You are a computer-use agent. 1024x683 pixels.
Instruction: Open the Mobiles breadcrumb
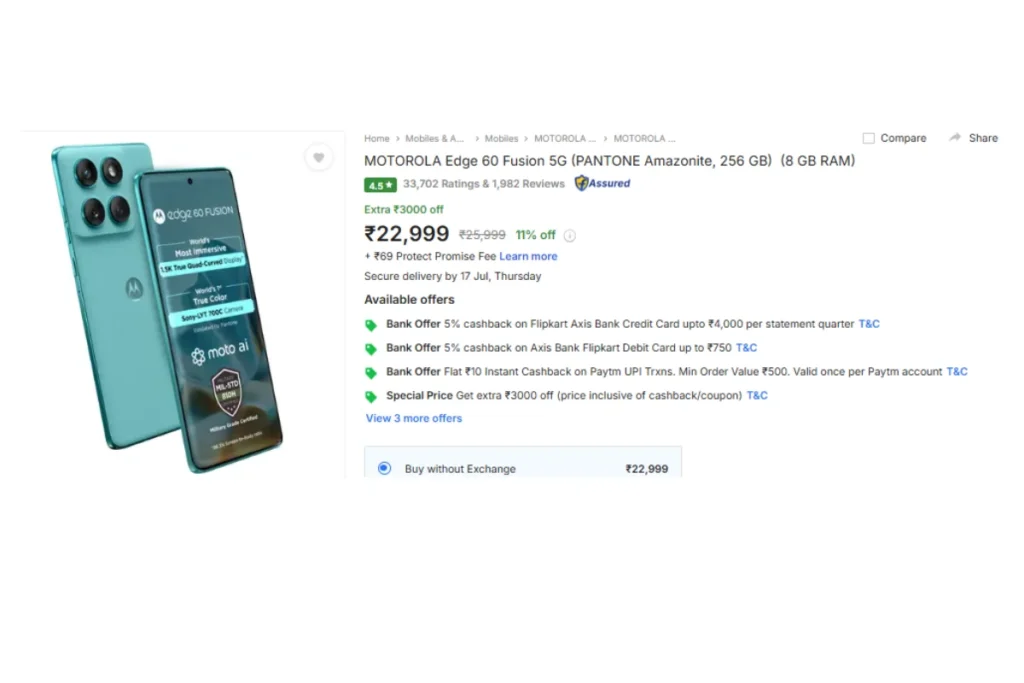click(x=501, y=138)
